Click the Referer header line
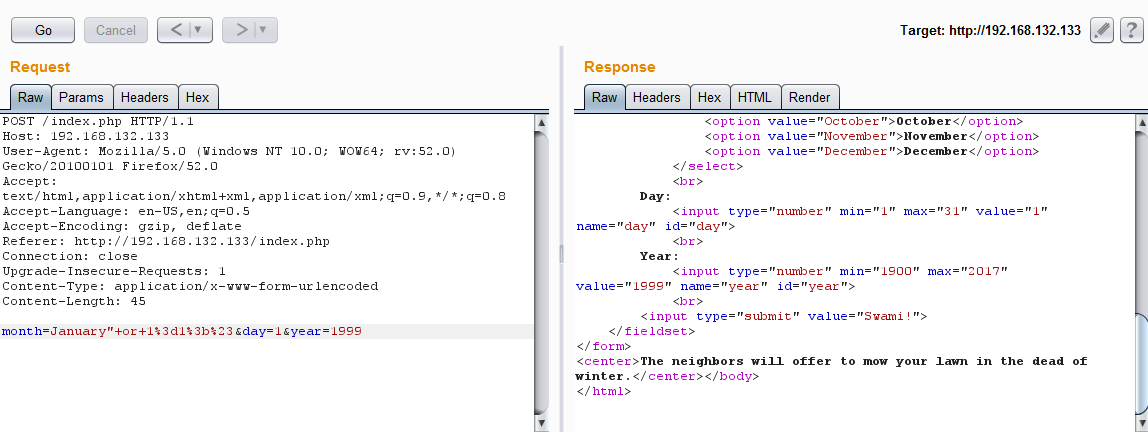This screenshot has height=432, width=1148. click(x=165, y=242)
